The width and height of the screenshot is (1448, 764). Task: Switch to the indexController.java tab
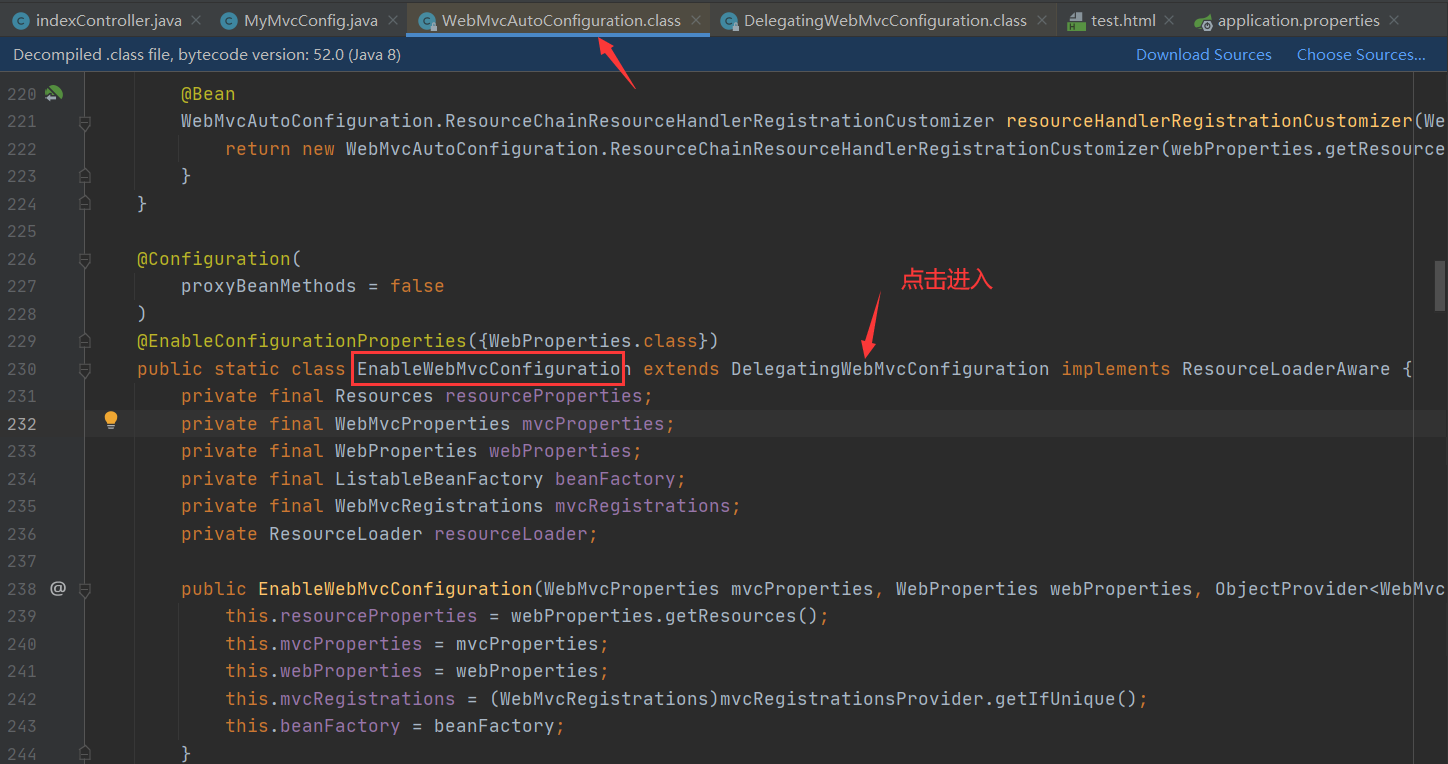(108, 20)
